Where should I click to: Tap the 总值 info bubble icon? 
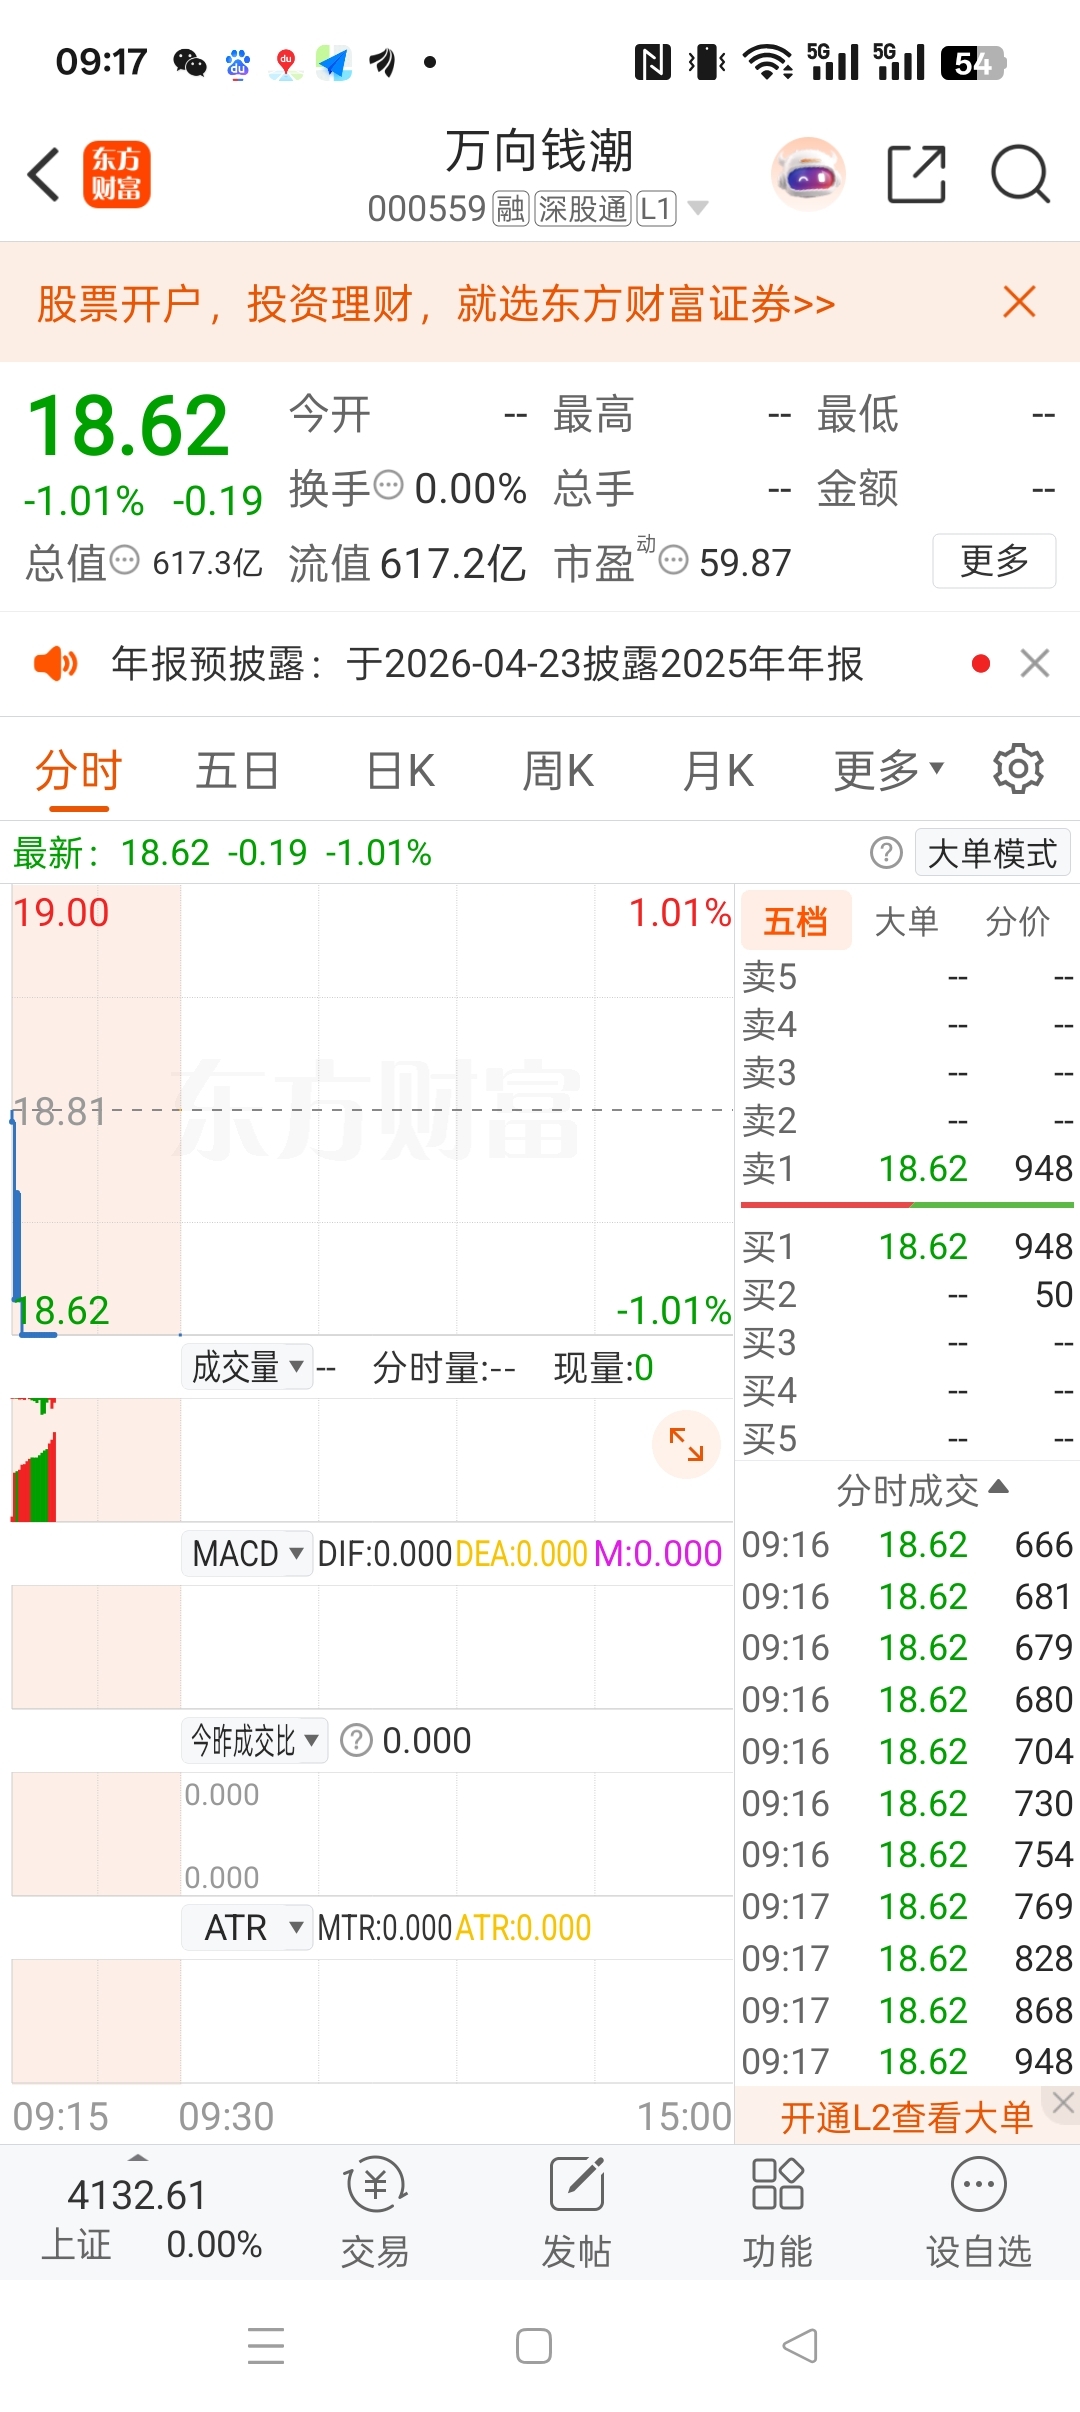click(124, 560)
